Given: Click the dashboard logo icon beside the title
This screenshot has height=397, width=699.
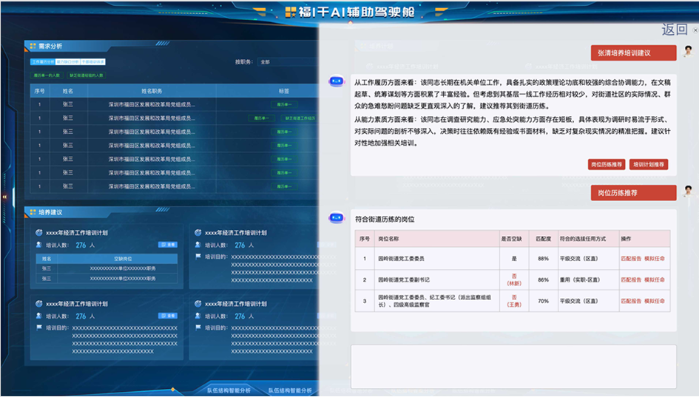Looking at the screenshot, I should (x=290, y=12).
